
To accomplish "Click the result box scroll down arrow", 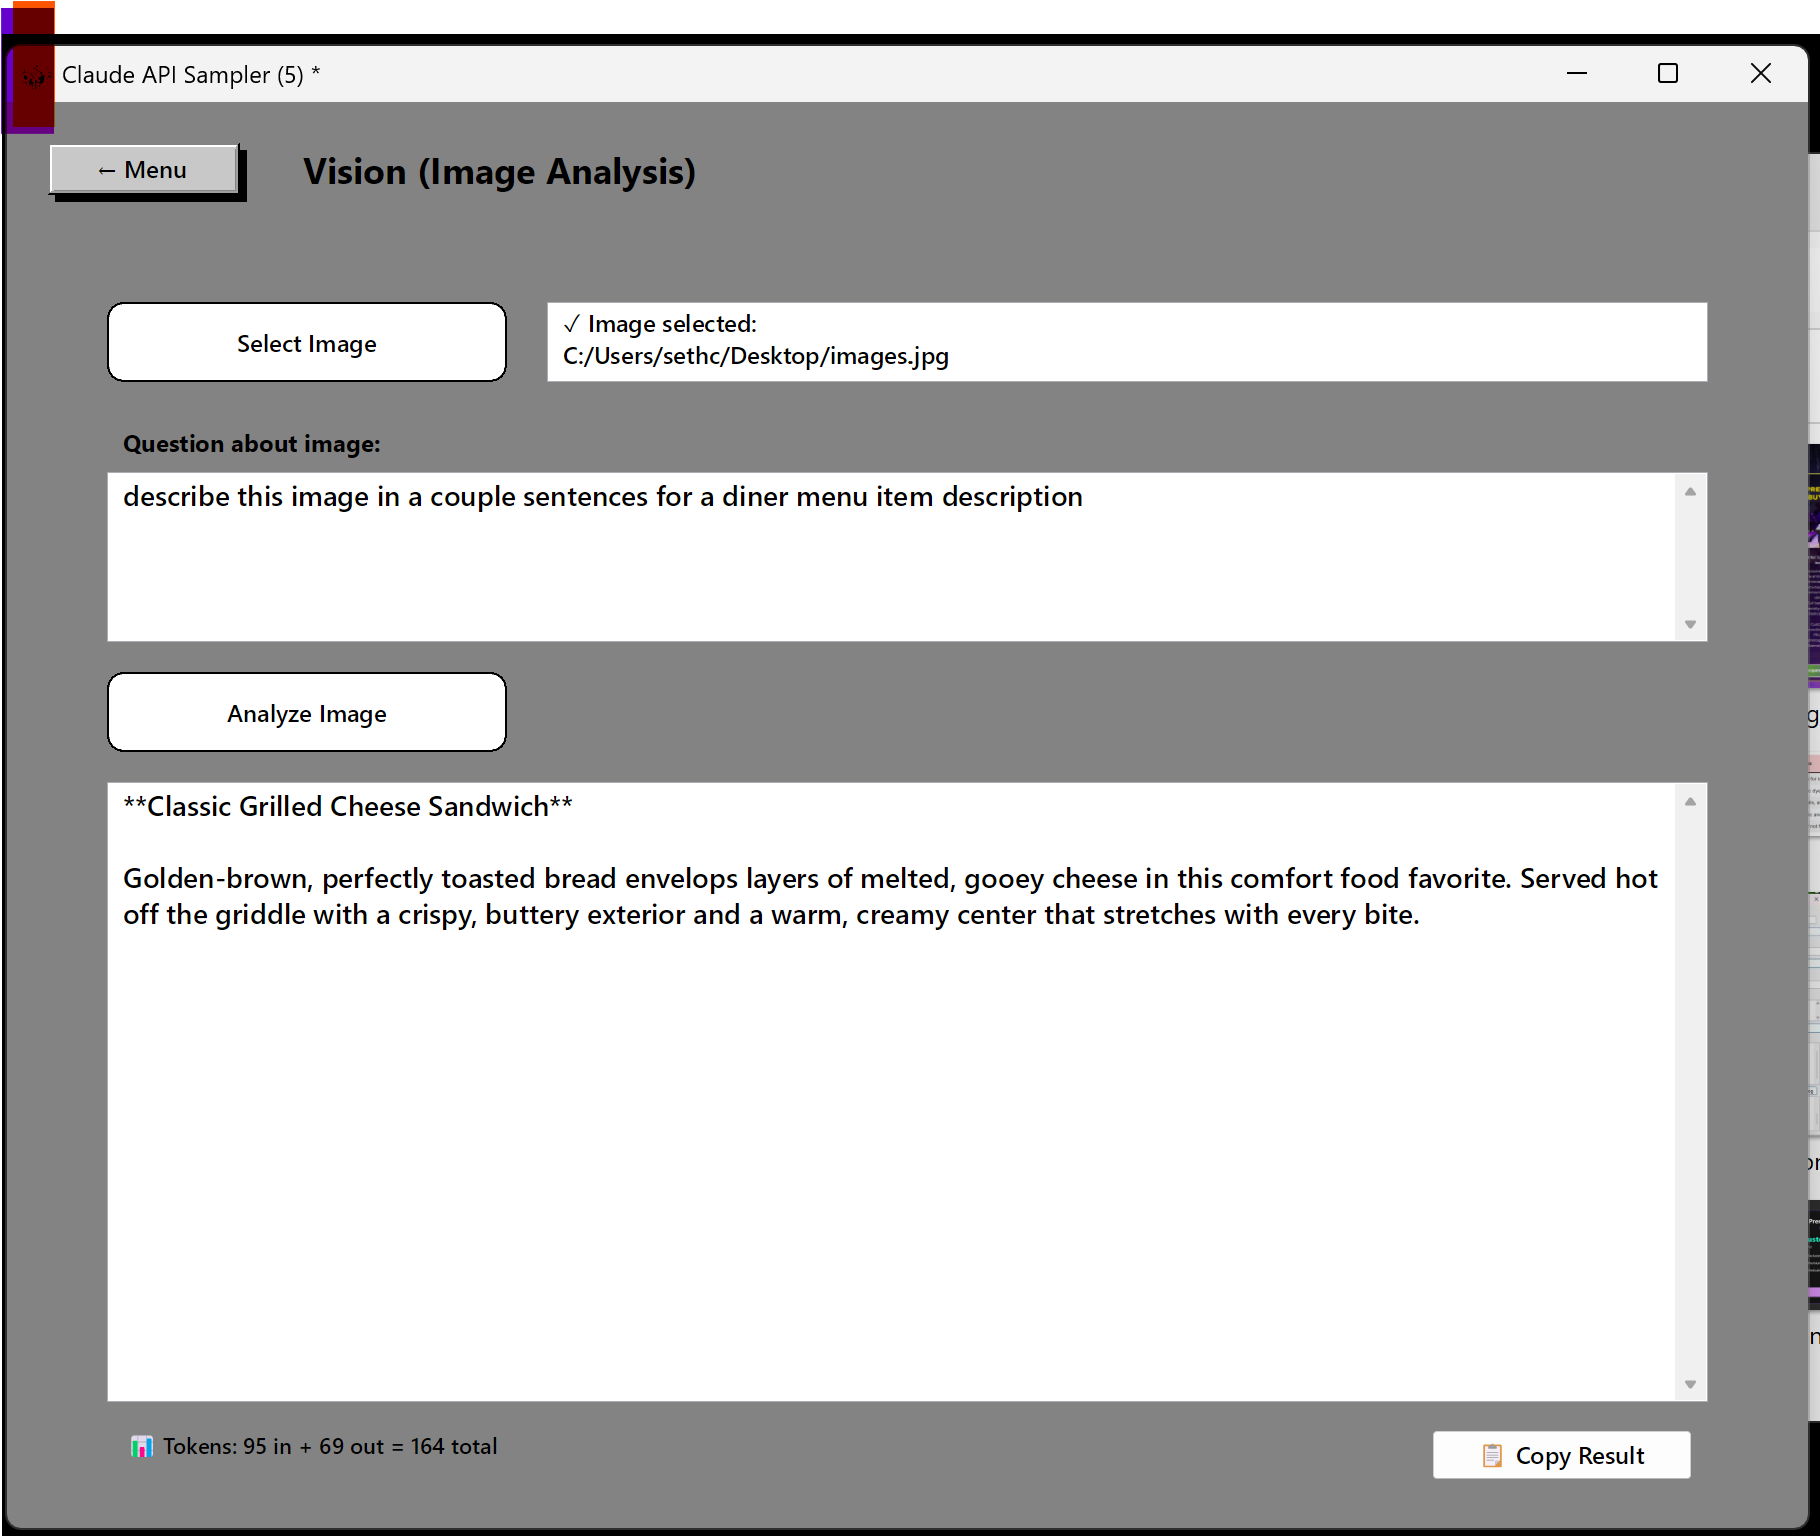I will click(1690, 1384).
